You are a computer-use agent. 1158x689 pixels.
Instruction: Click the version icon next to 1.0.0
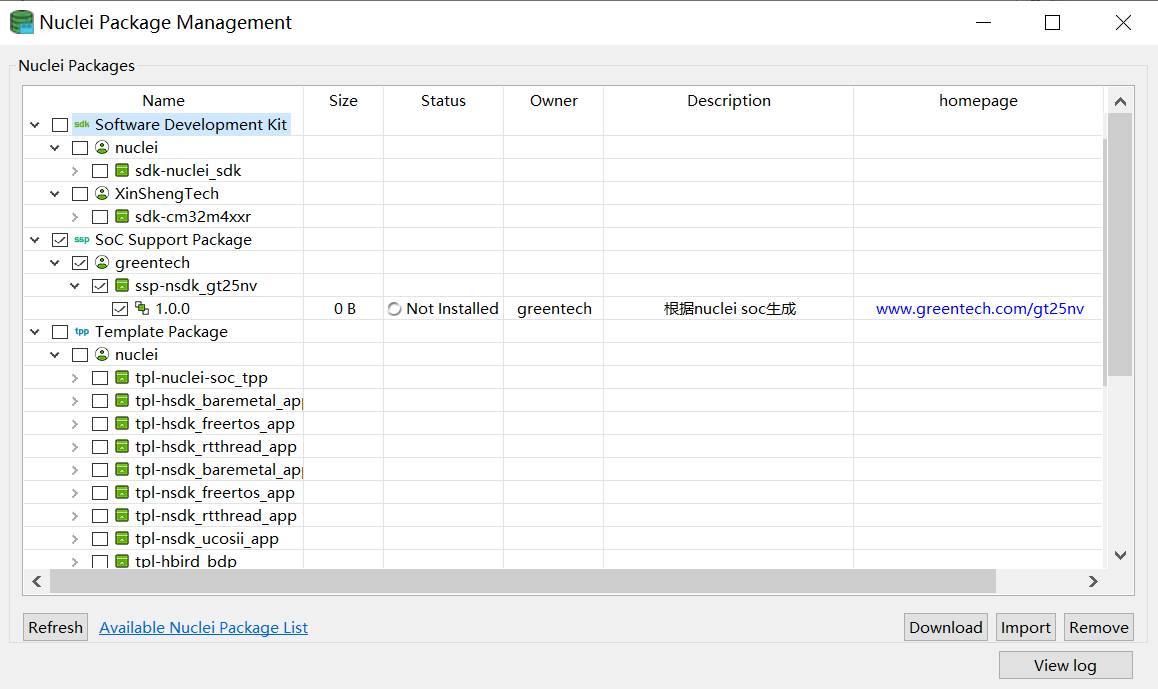(142, 309)
